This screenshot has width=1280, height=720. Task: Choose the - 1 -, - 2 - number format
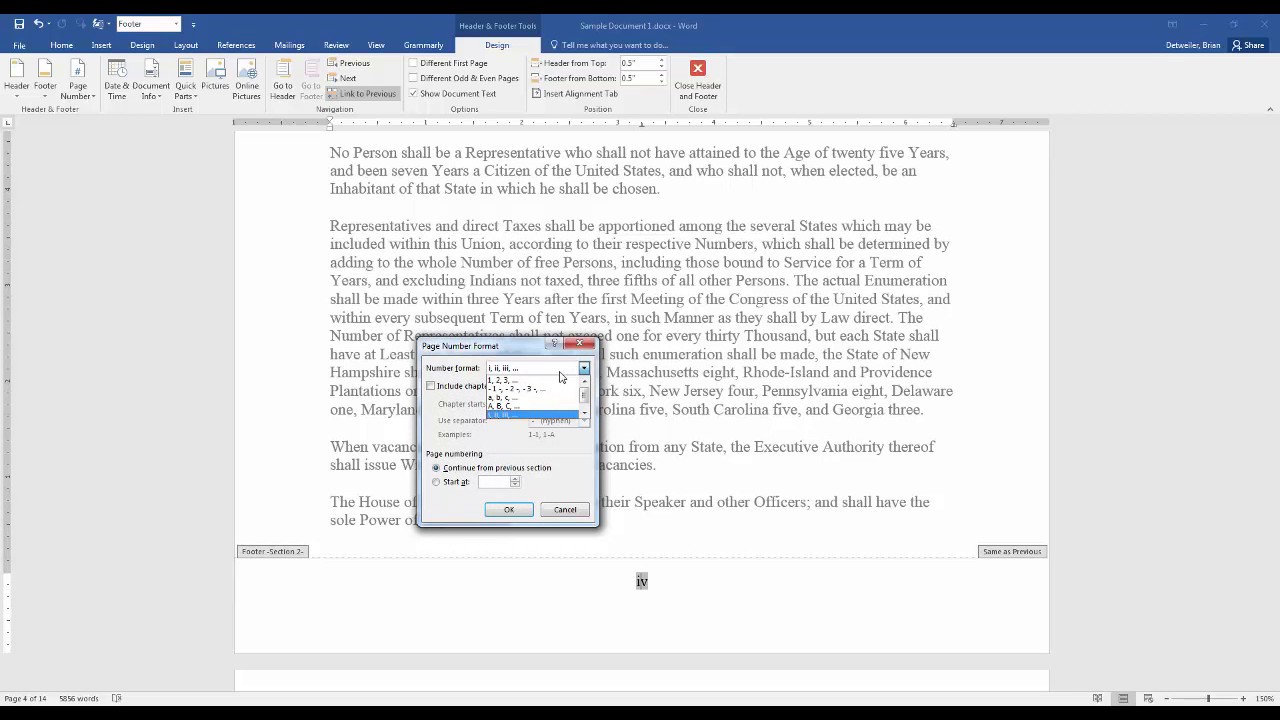click(532, 388)
